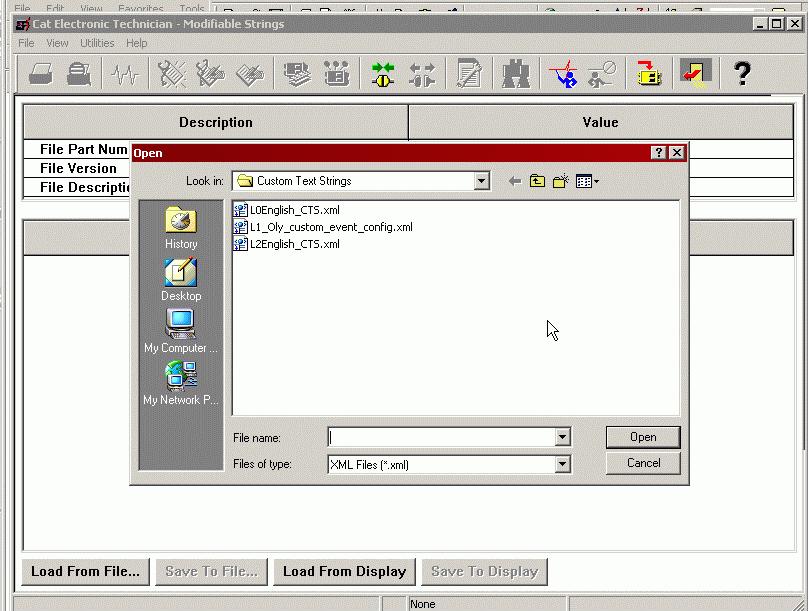The image size is (808, 611).
Task: Click the second printer icon with stacked pages
Action: (79, 74)
